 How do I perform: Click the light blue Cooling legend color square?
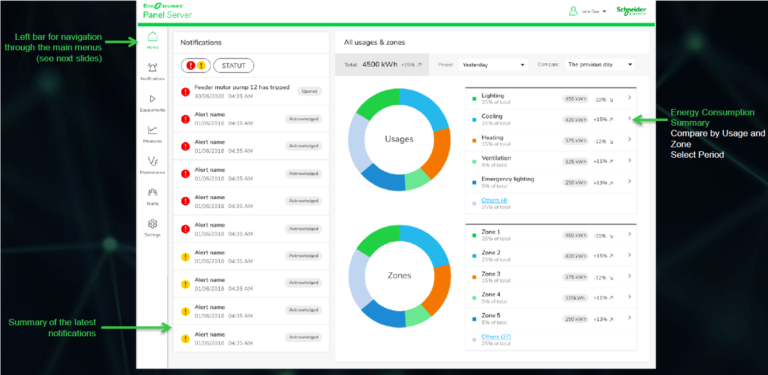474,119
